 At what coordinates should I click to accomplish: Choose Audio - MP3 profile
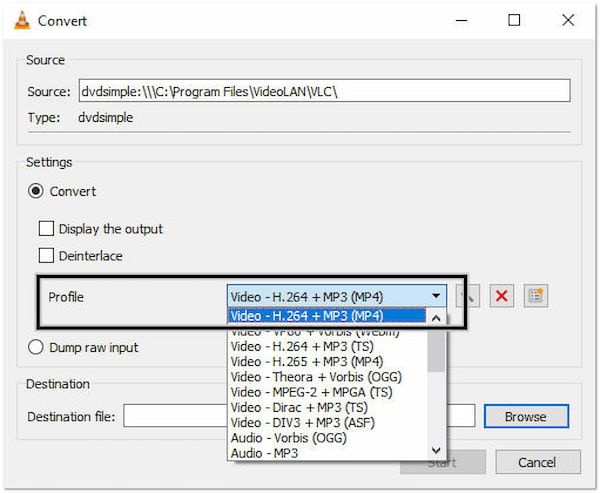click(327, 453)
